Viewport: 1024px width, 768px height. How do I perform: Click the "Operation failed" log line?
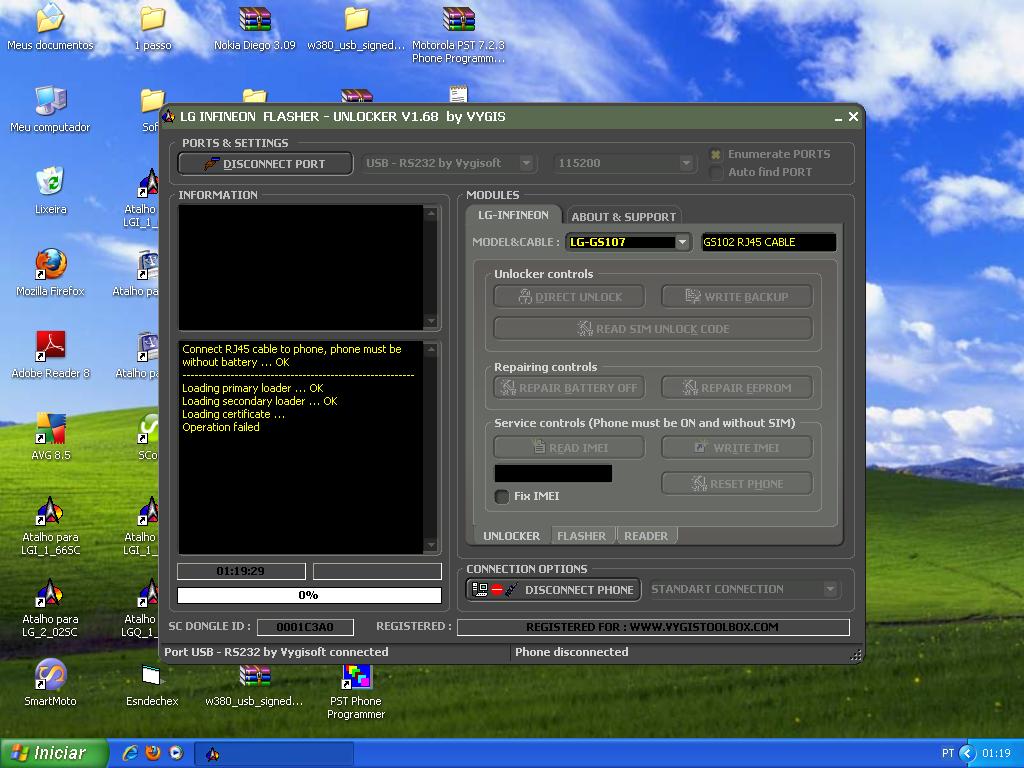tap(221, 427)
